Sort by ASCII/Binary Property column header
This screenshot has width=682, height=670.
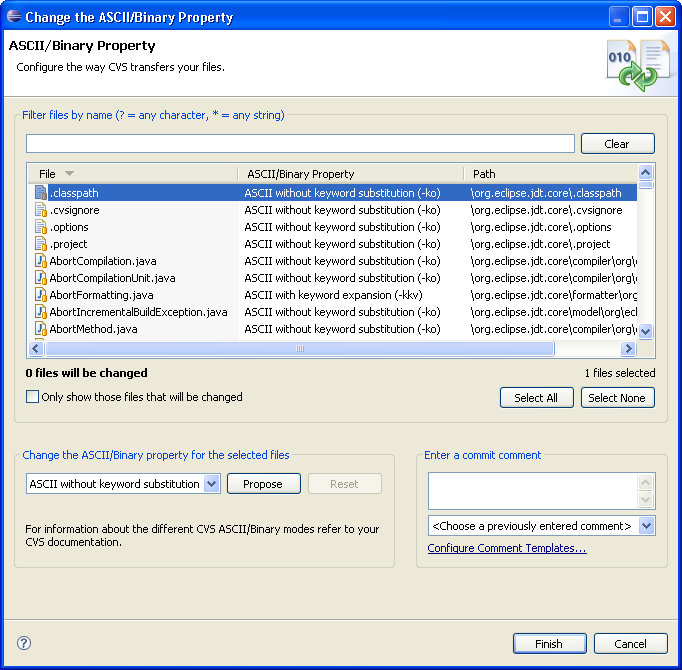pyautogui.click(x=351, y=174)
